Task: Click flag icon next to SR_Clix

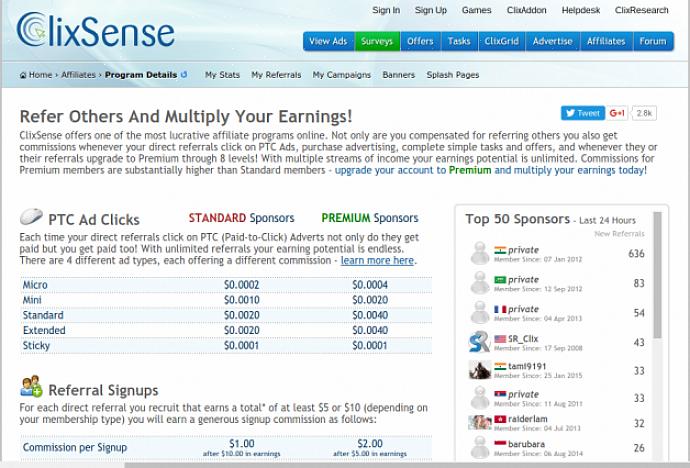Action: tap(500, 339)
